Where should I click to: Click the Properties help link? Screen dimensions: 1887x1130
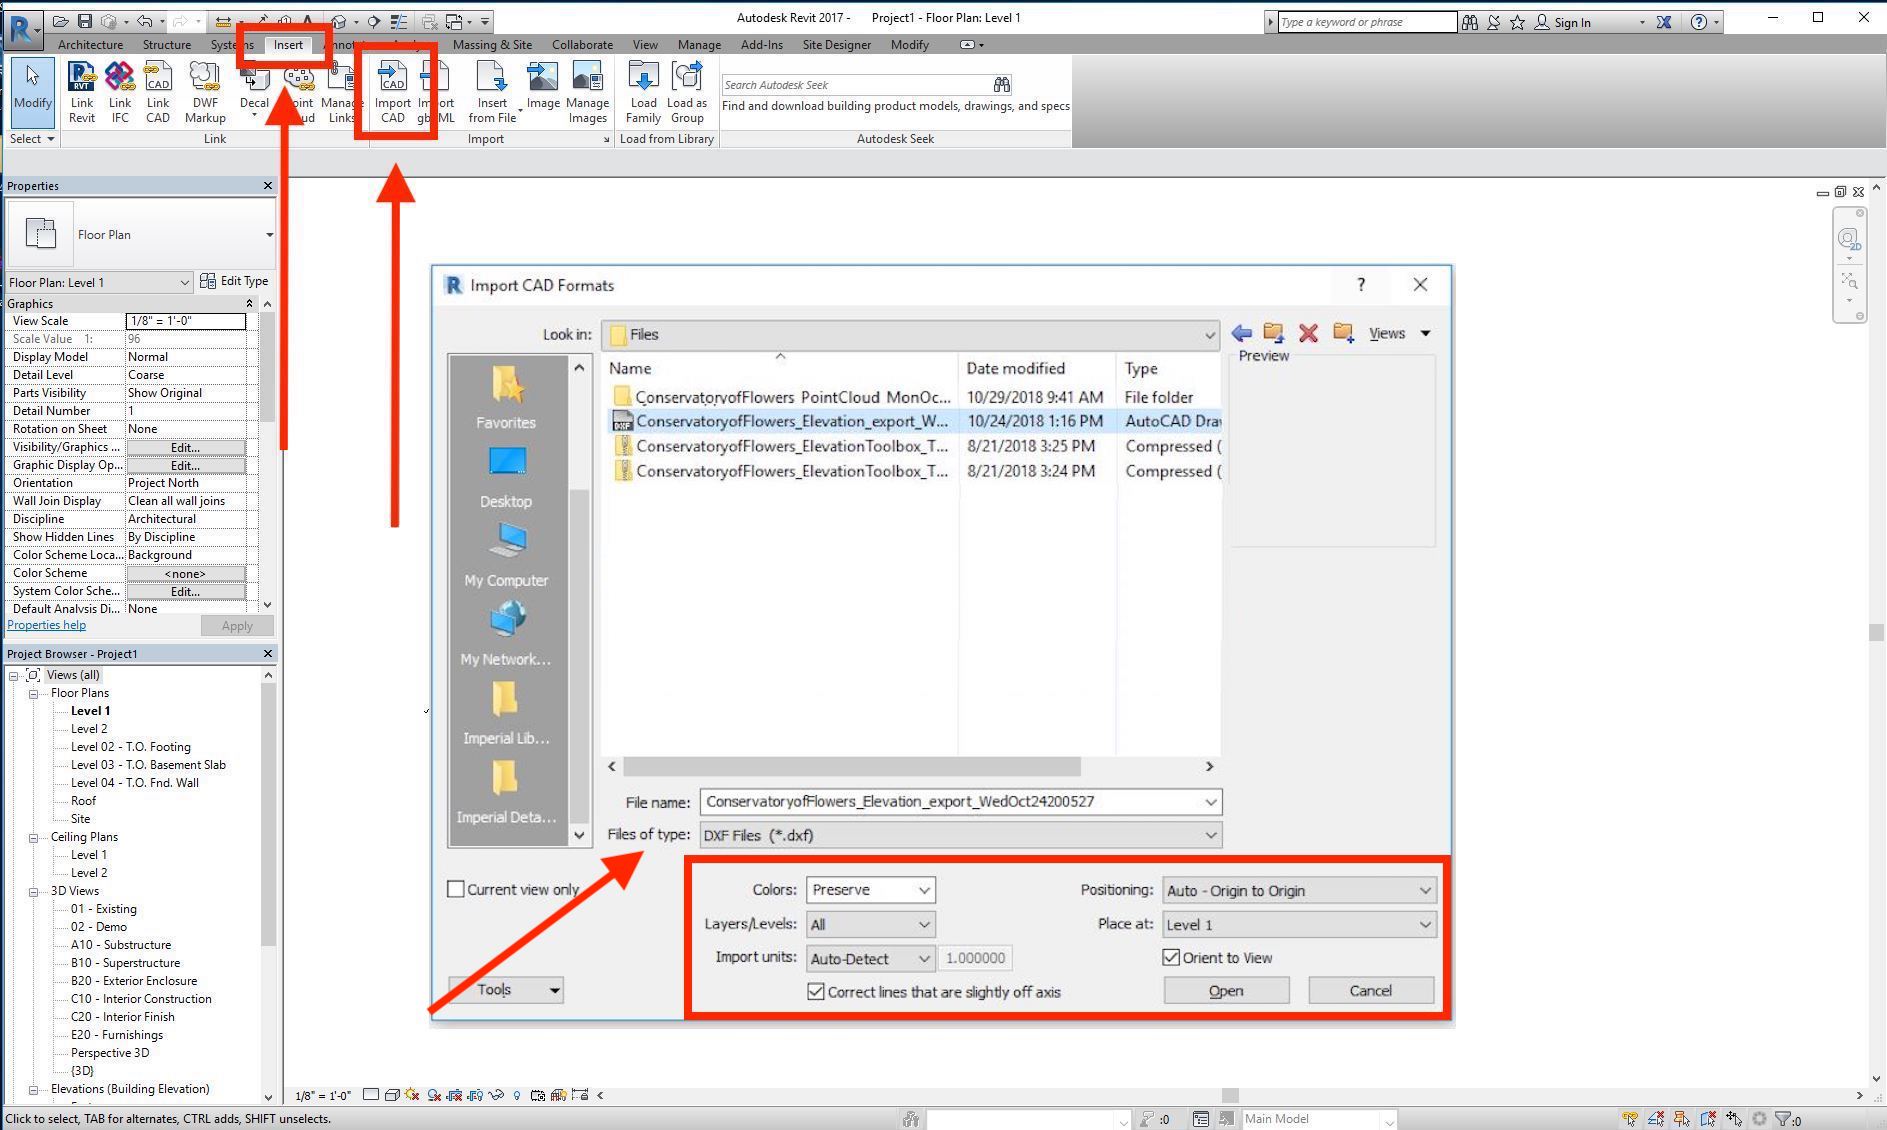[x=46, y=624]
